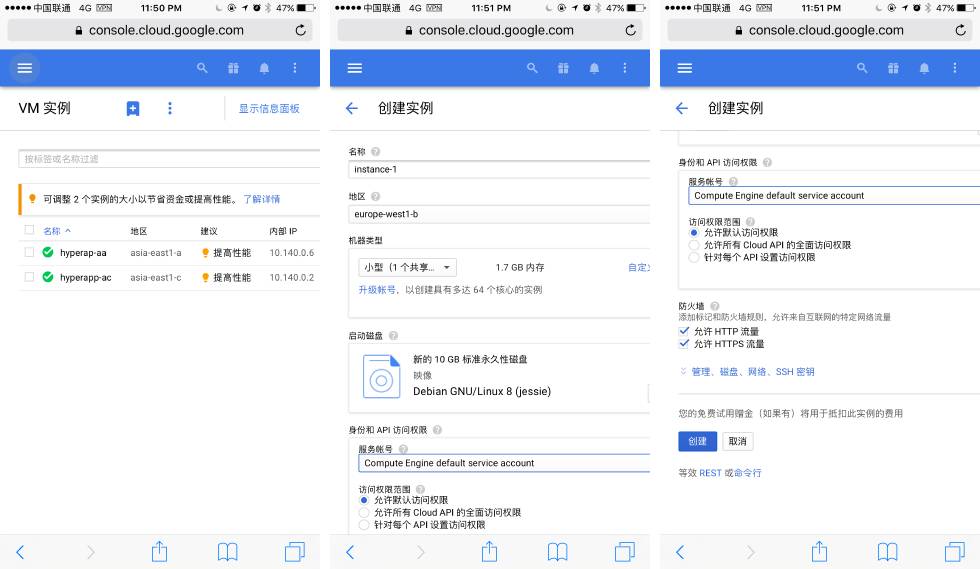This screenshot has width=980, height=569.
Task: Click help icon next to 防火墙 label
Action: coord(714,306)
